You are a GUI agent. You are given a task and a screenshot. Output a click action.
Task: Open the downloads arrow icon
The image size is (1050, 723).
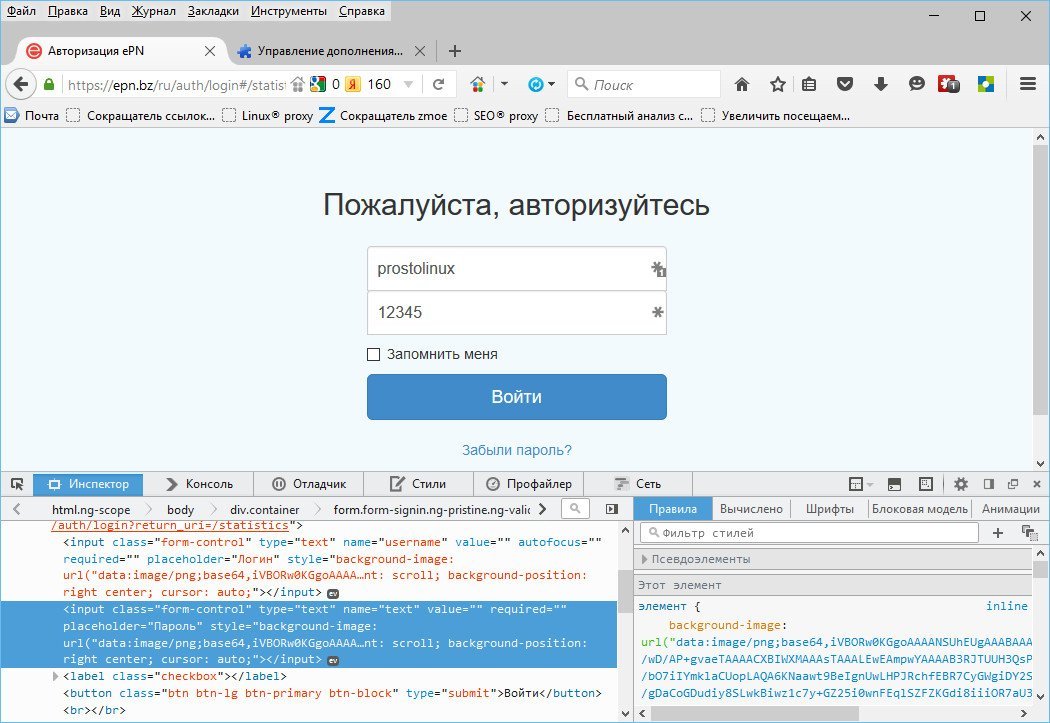tap(880, 85)
